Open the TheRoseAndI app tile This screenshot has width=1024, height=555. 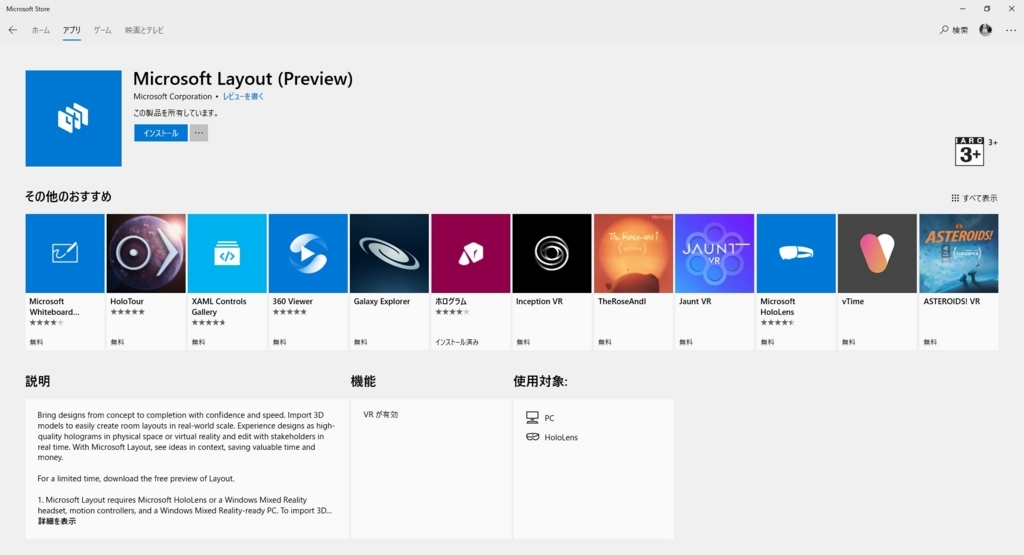point(633,281)
